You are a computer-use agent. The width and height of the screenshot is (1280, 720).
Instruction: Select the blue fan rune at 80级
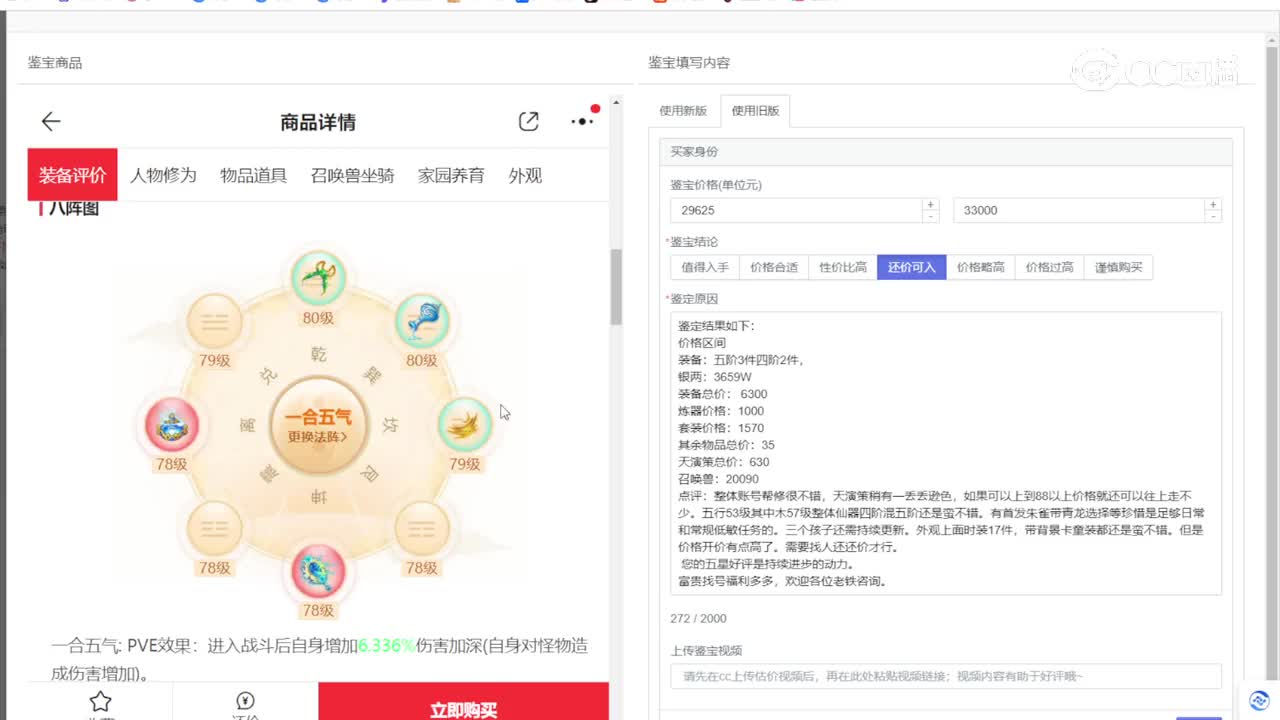422,320
